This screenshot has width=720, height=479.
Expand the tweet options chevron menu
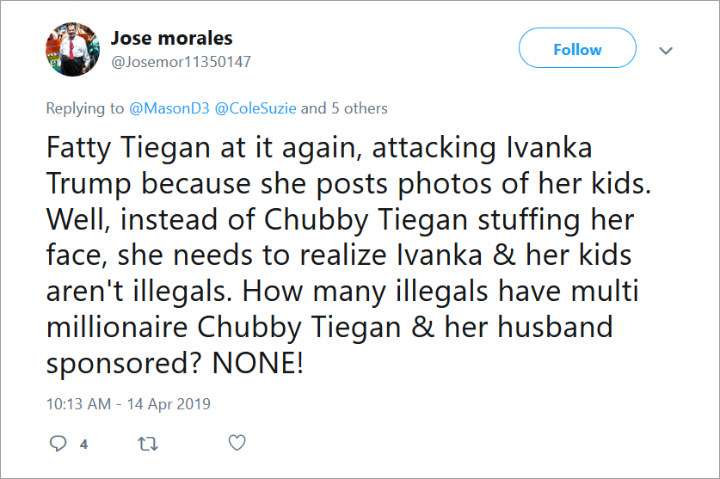click(x=666, y=50)
